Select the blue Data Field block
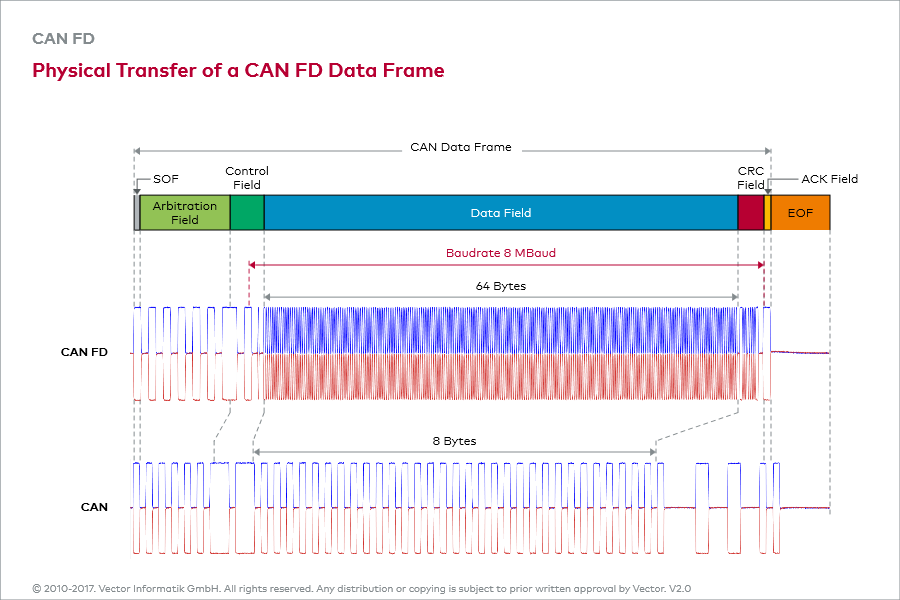 pos(500,213)
